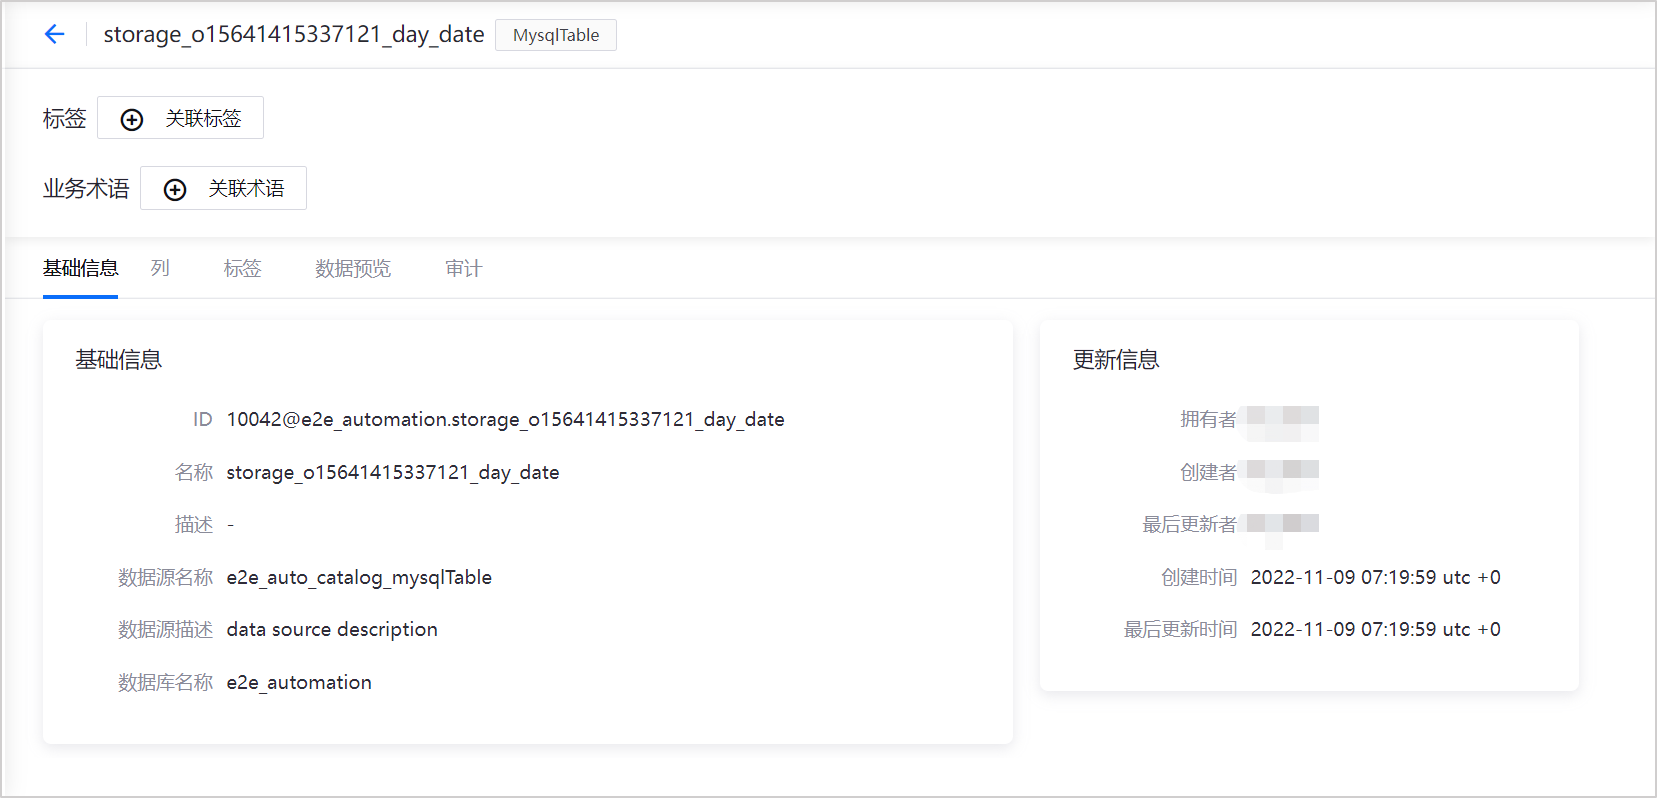Click the 关联术语 button label
This screenshot has width=1657, height=798.
246,189
